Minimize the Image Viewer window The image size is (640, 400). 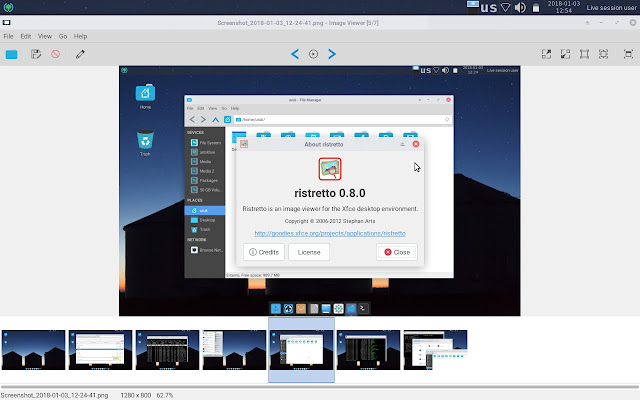(601, 23)
